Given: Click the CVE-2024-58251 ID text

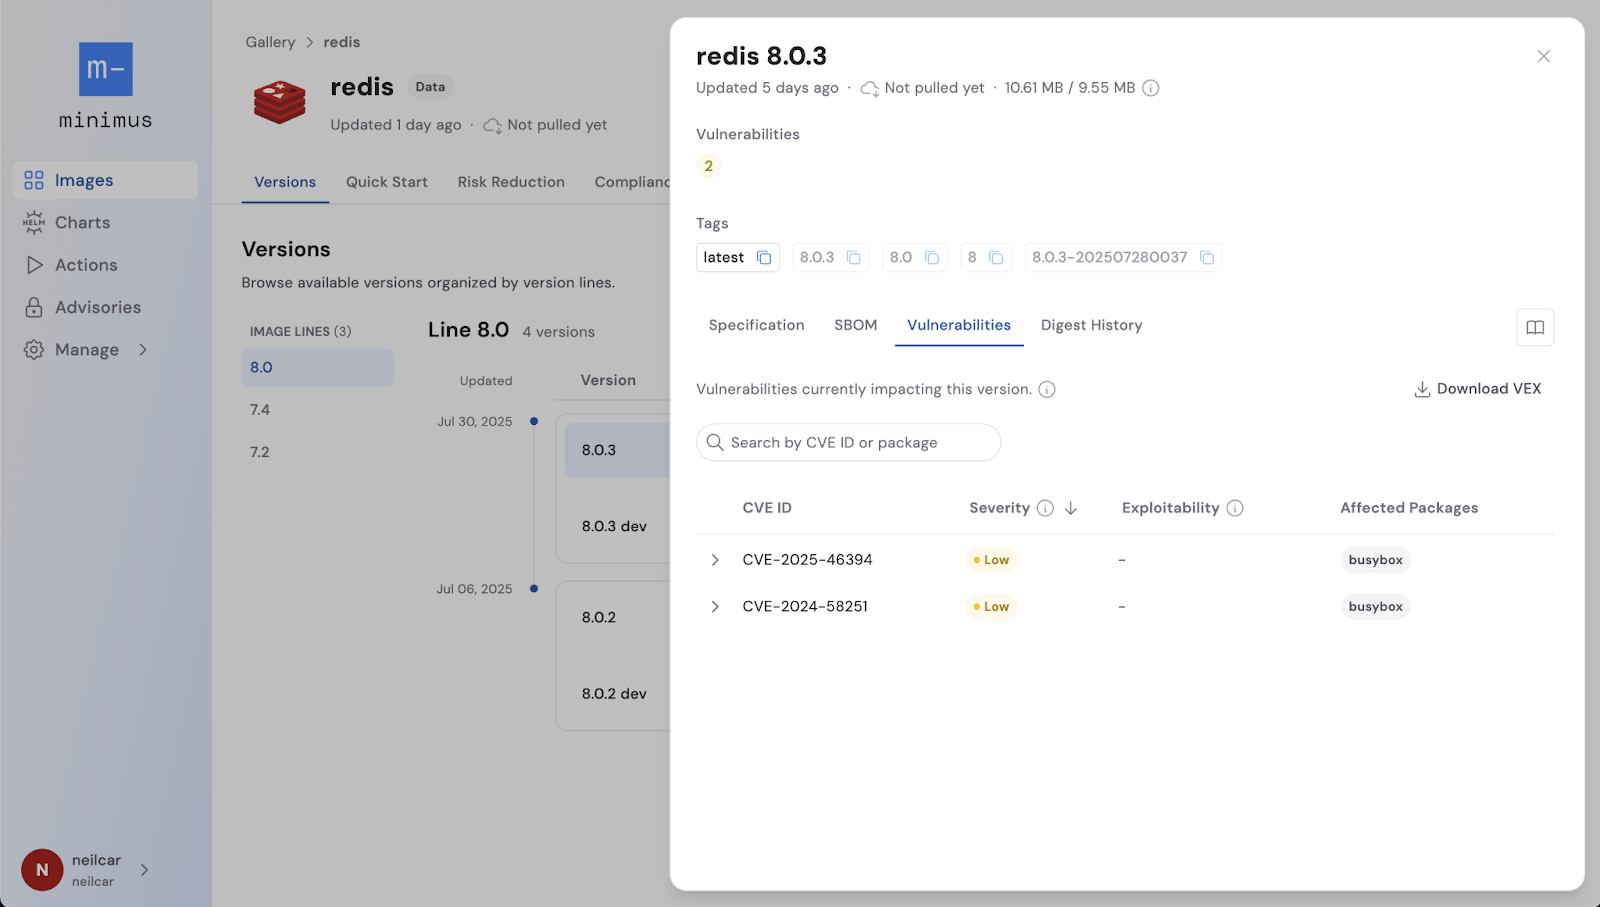Looking at the screenshot, I should coord(805,607).
